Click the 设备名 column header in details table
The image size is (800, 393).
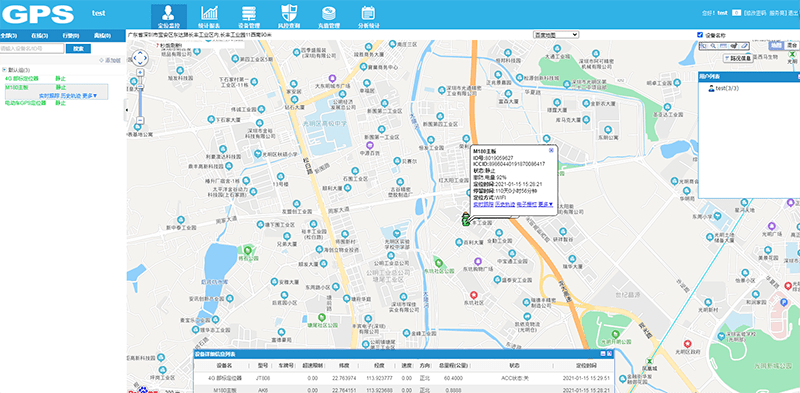(224, 365)
